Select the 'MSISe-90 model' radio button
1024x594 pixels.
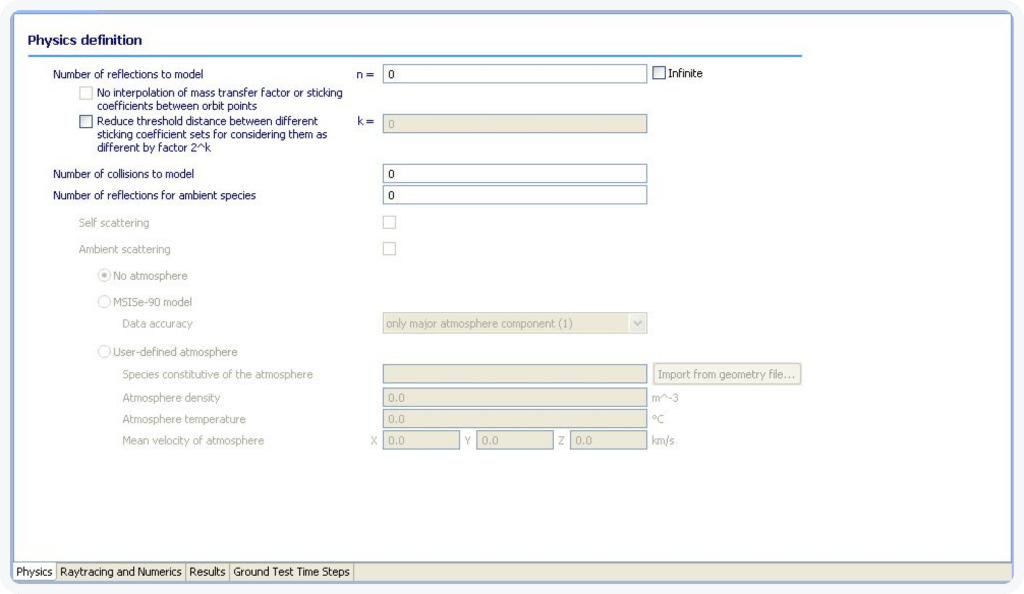click(x=104, y=301)
